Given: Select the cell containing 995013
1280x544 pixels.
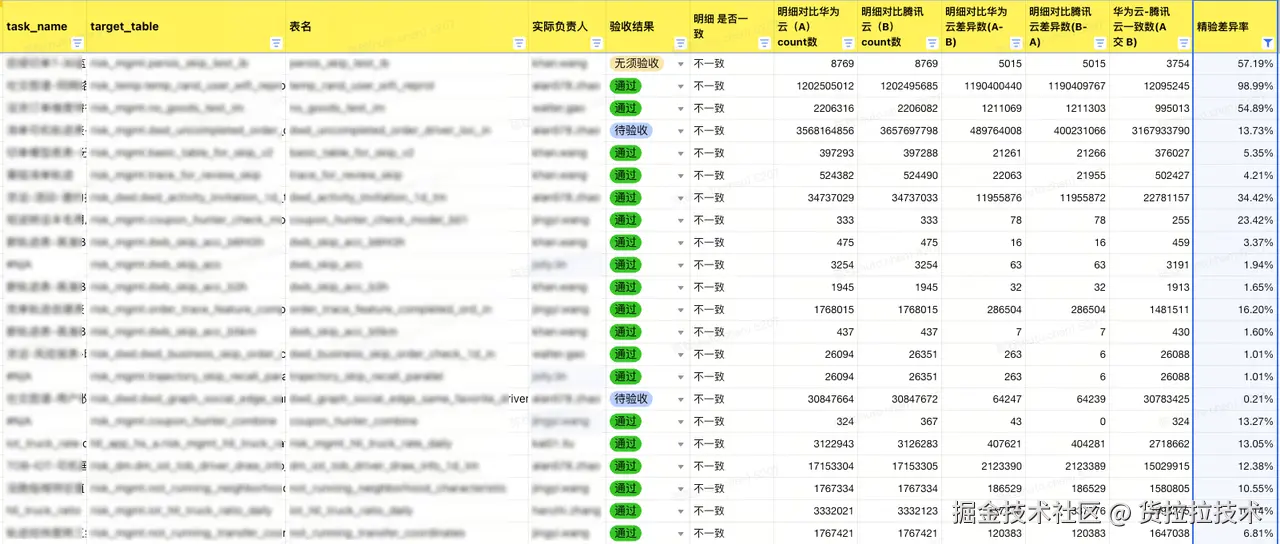Looking at the screenshot, I should pos(1151,108).
